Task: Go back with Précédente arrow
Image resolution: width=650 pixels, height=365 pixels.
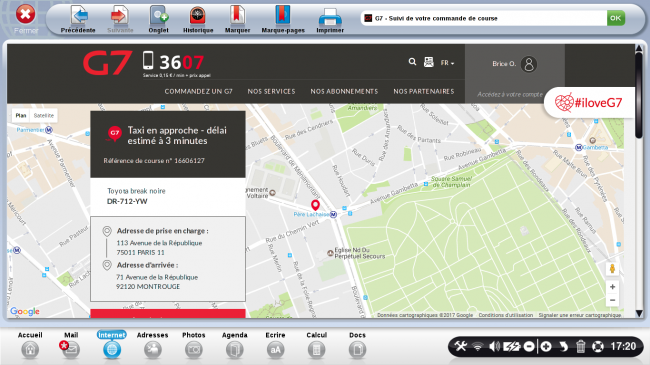Action: coord(78,16)
